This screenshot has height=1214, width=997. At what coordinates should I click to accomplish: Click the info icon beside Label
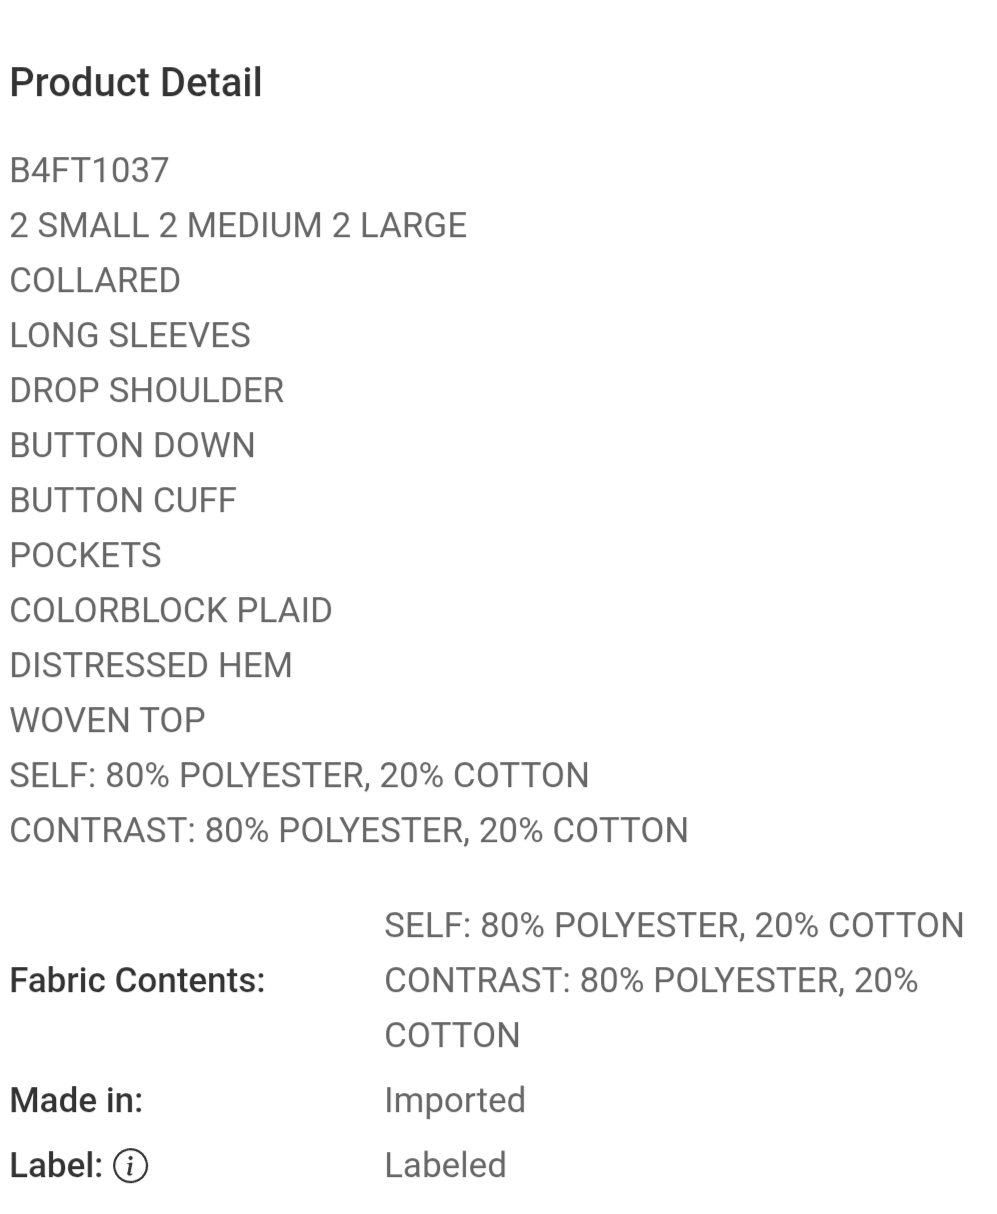[130, 1165]
